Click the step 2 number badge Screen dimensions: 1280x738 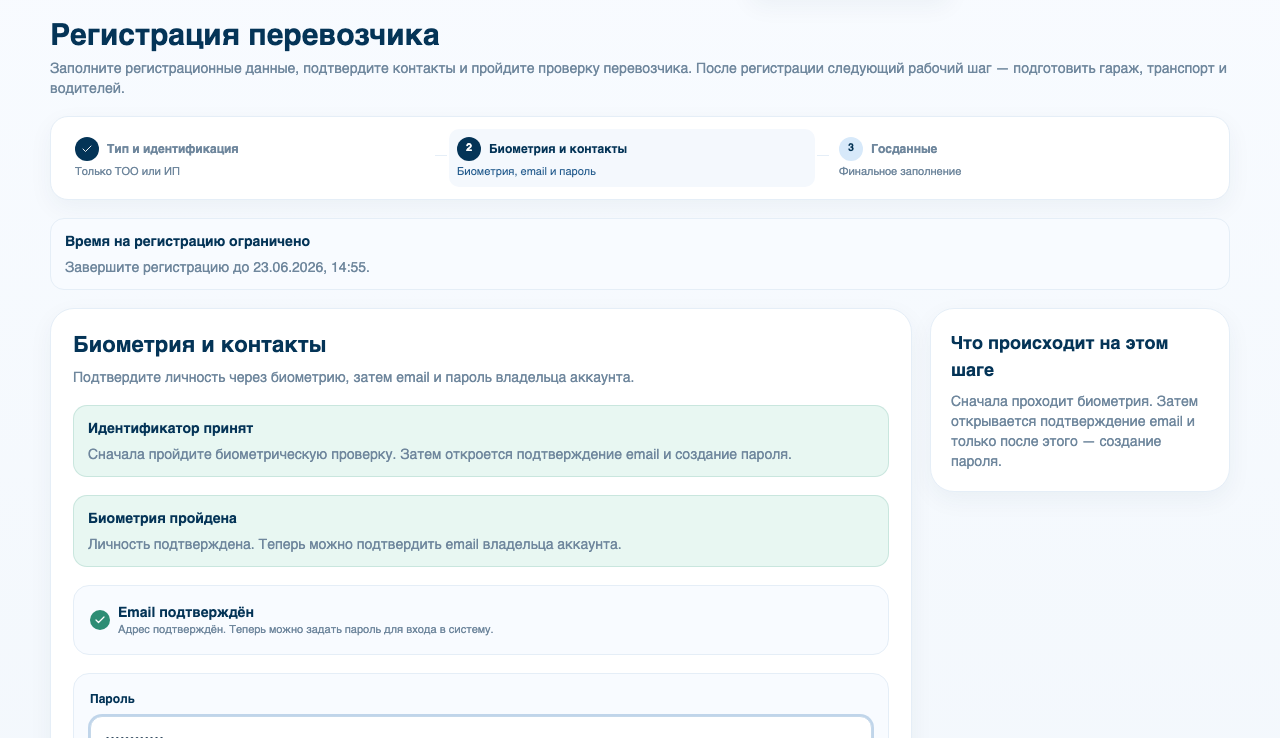469,149
